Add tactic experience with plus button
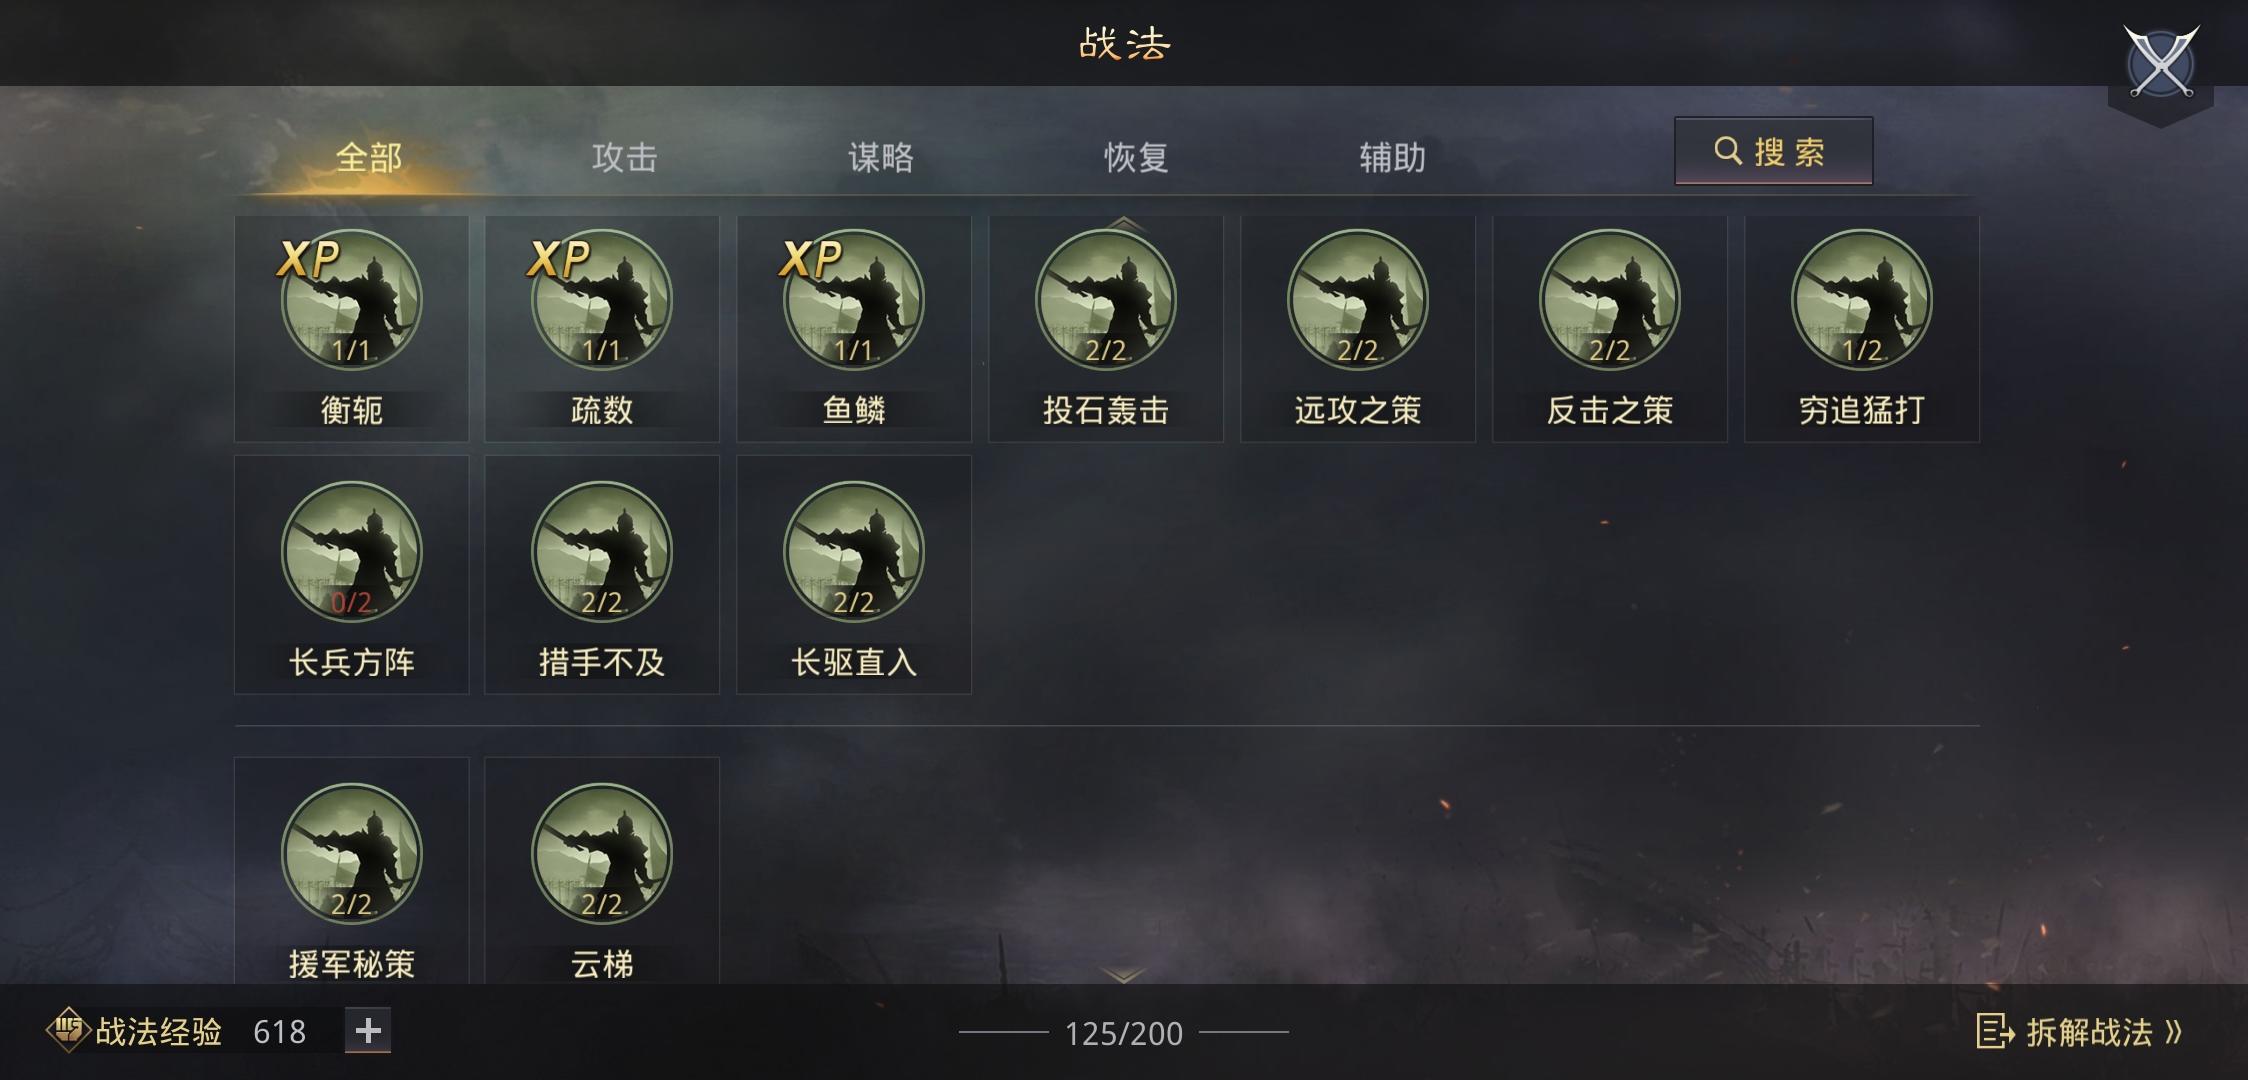 (x=368, y=1031)
